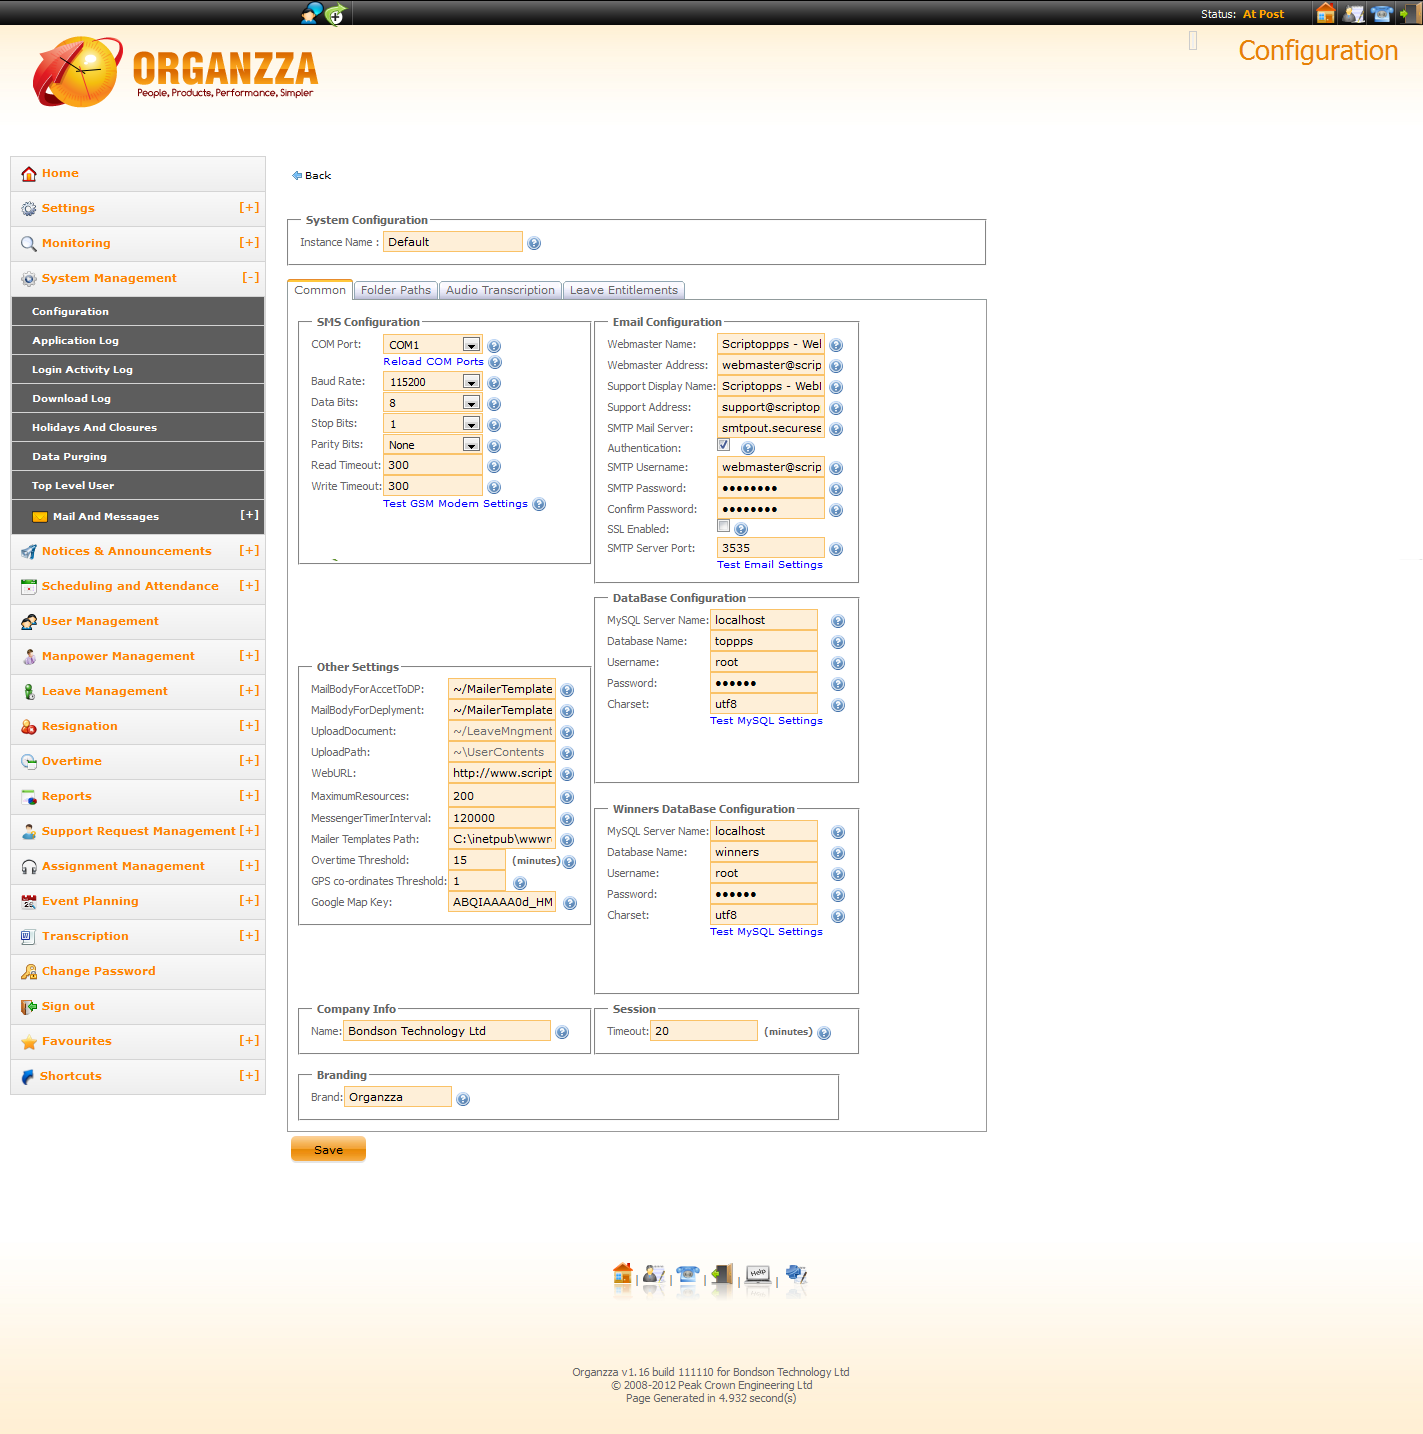Open Login Activity Log in sidebar
This screenshot has height=1434, width=1423.
pyautogui.click(x=138, y=370)
